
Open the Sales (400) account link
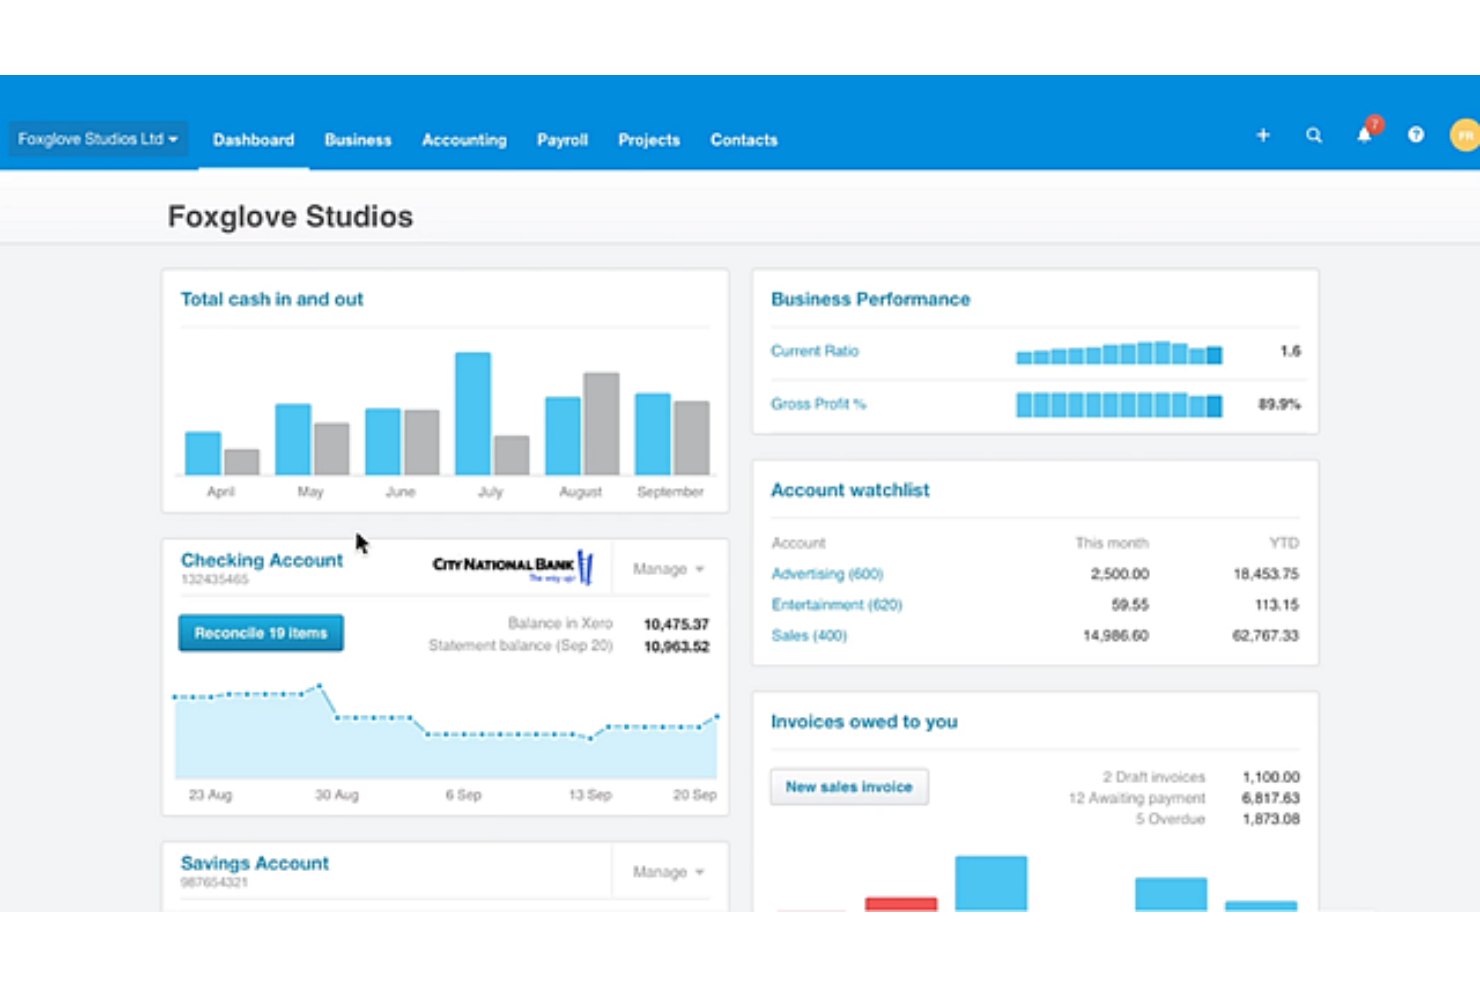808,635
